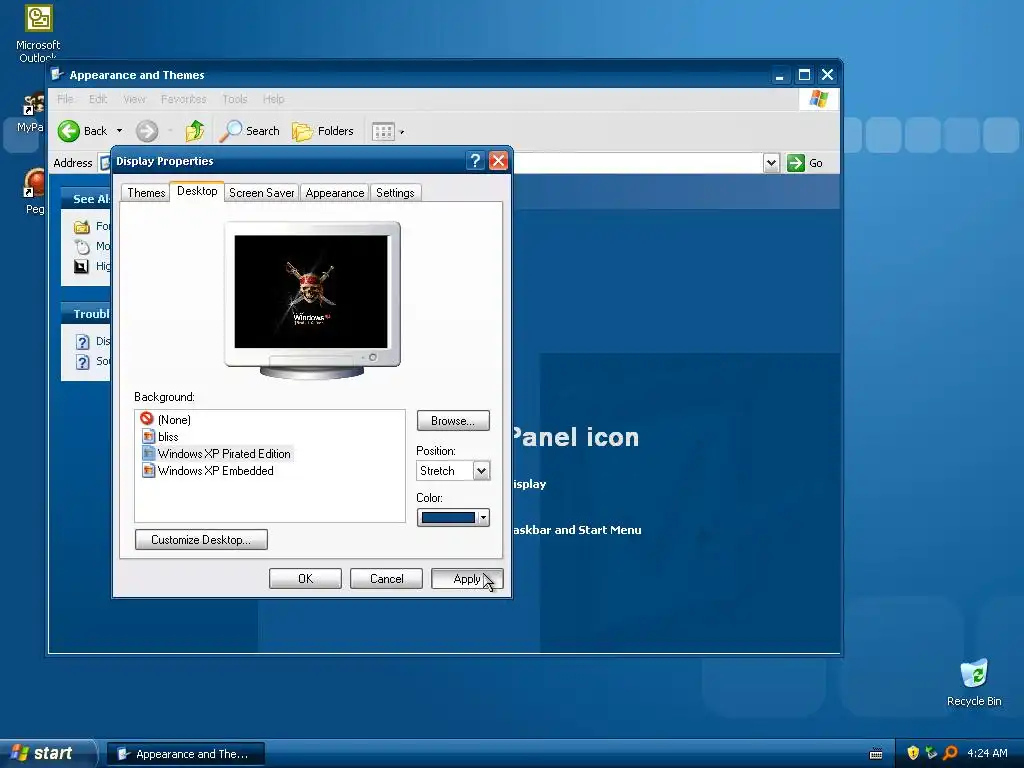Select Windows XP Pirated Edition background

tap(224, 454)
